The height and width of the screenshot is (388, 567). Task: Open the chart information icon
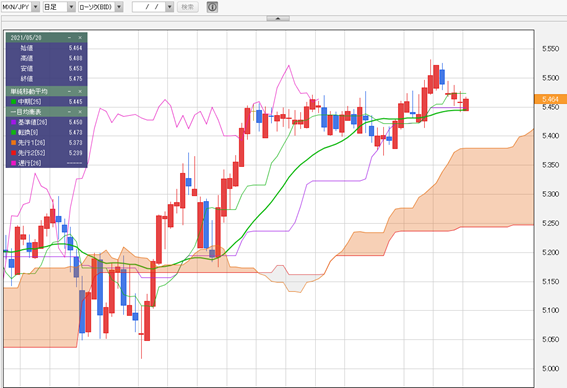(212, 7)
